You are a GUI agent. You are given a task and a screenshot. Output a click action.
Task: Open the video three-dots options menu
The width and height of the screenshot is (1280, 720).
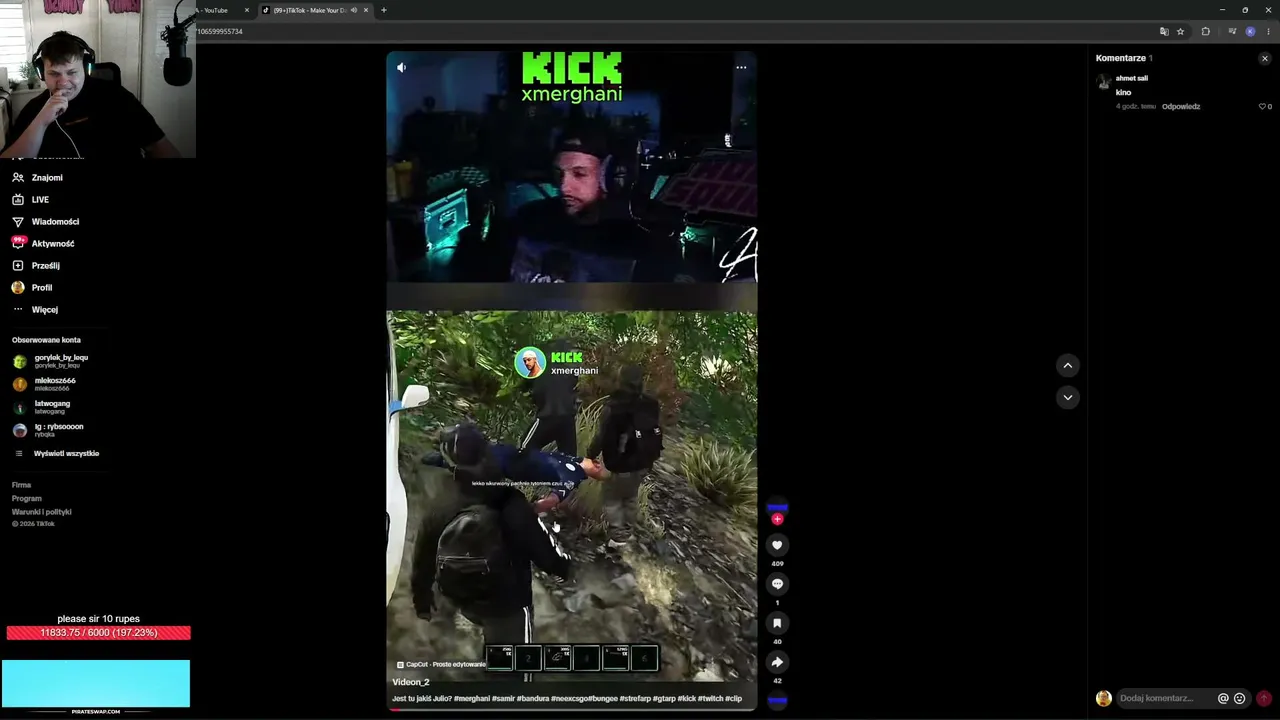[741, 68]
